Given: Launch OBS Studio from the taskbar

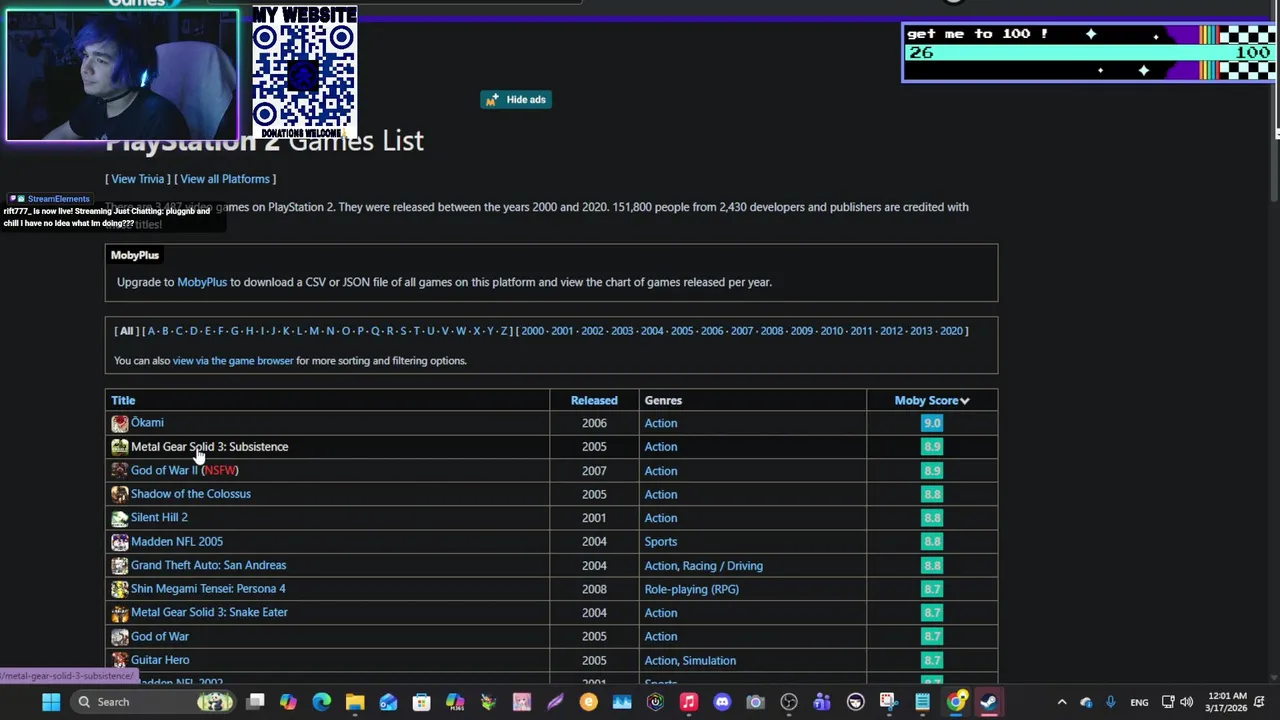Looking at the screenshot, I should (x=789, y=702).
